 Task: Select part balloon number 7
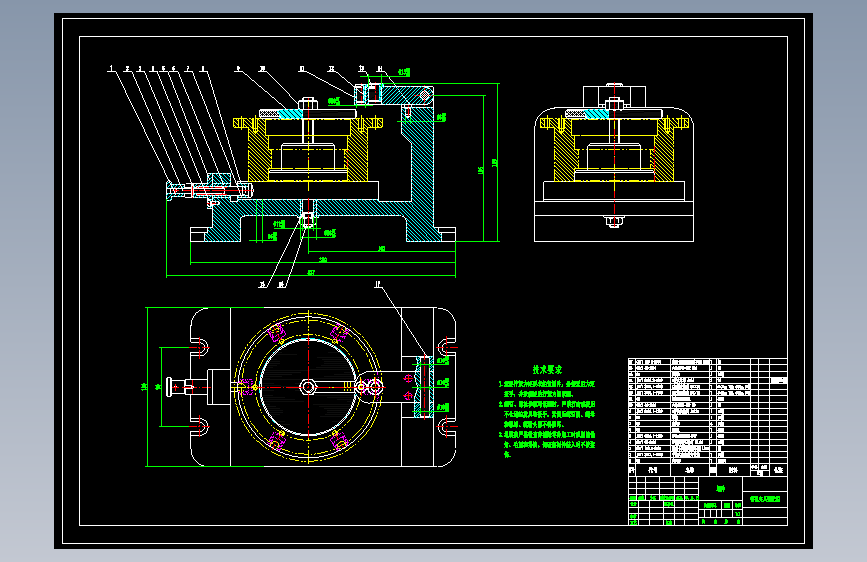pos(187,69)
